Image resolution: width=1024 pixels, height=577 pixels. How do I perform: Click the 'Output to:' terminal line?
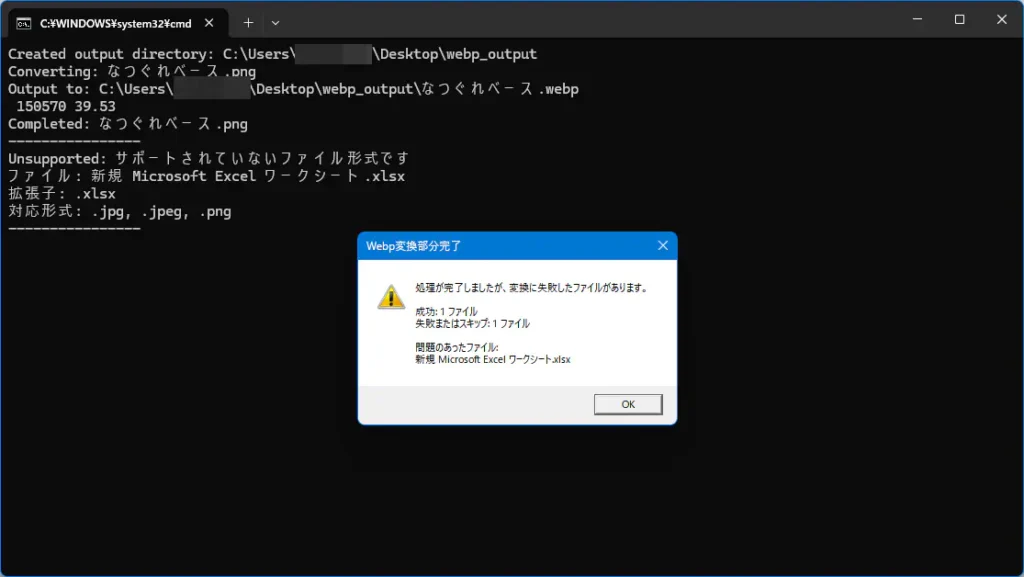293,89
